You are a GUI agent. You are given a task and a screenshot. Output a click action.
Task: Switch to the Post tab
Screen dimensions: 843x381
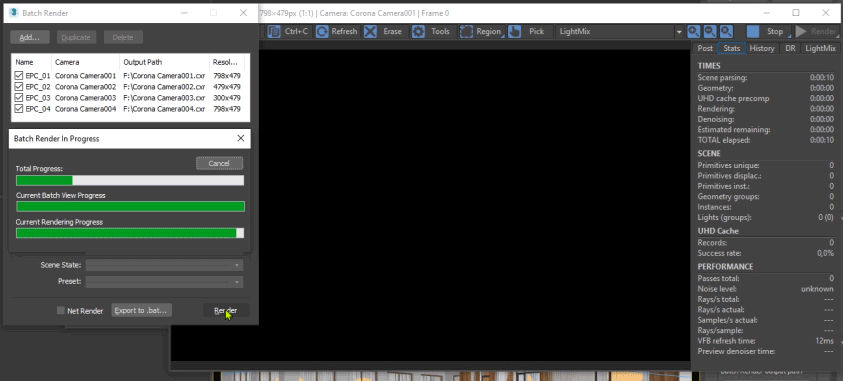click(705, 48)
